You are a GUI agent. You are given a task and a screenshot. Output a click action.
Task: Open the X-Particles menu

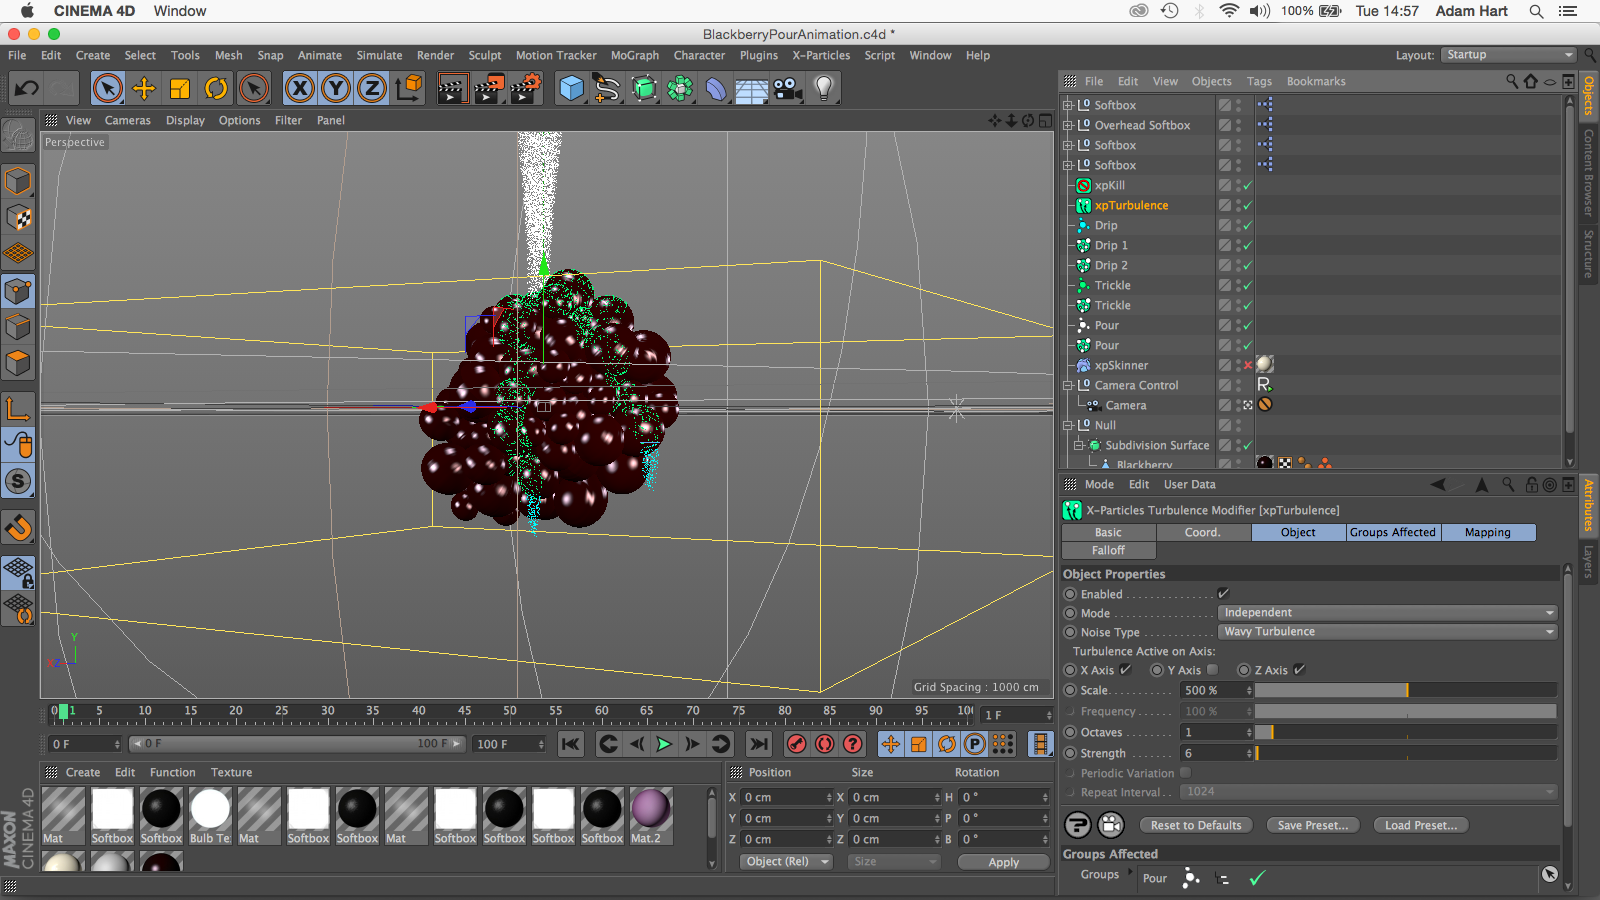(821, 55)
